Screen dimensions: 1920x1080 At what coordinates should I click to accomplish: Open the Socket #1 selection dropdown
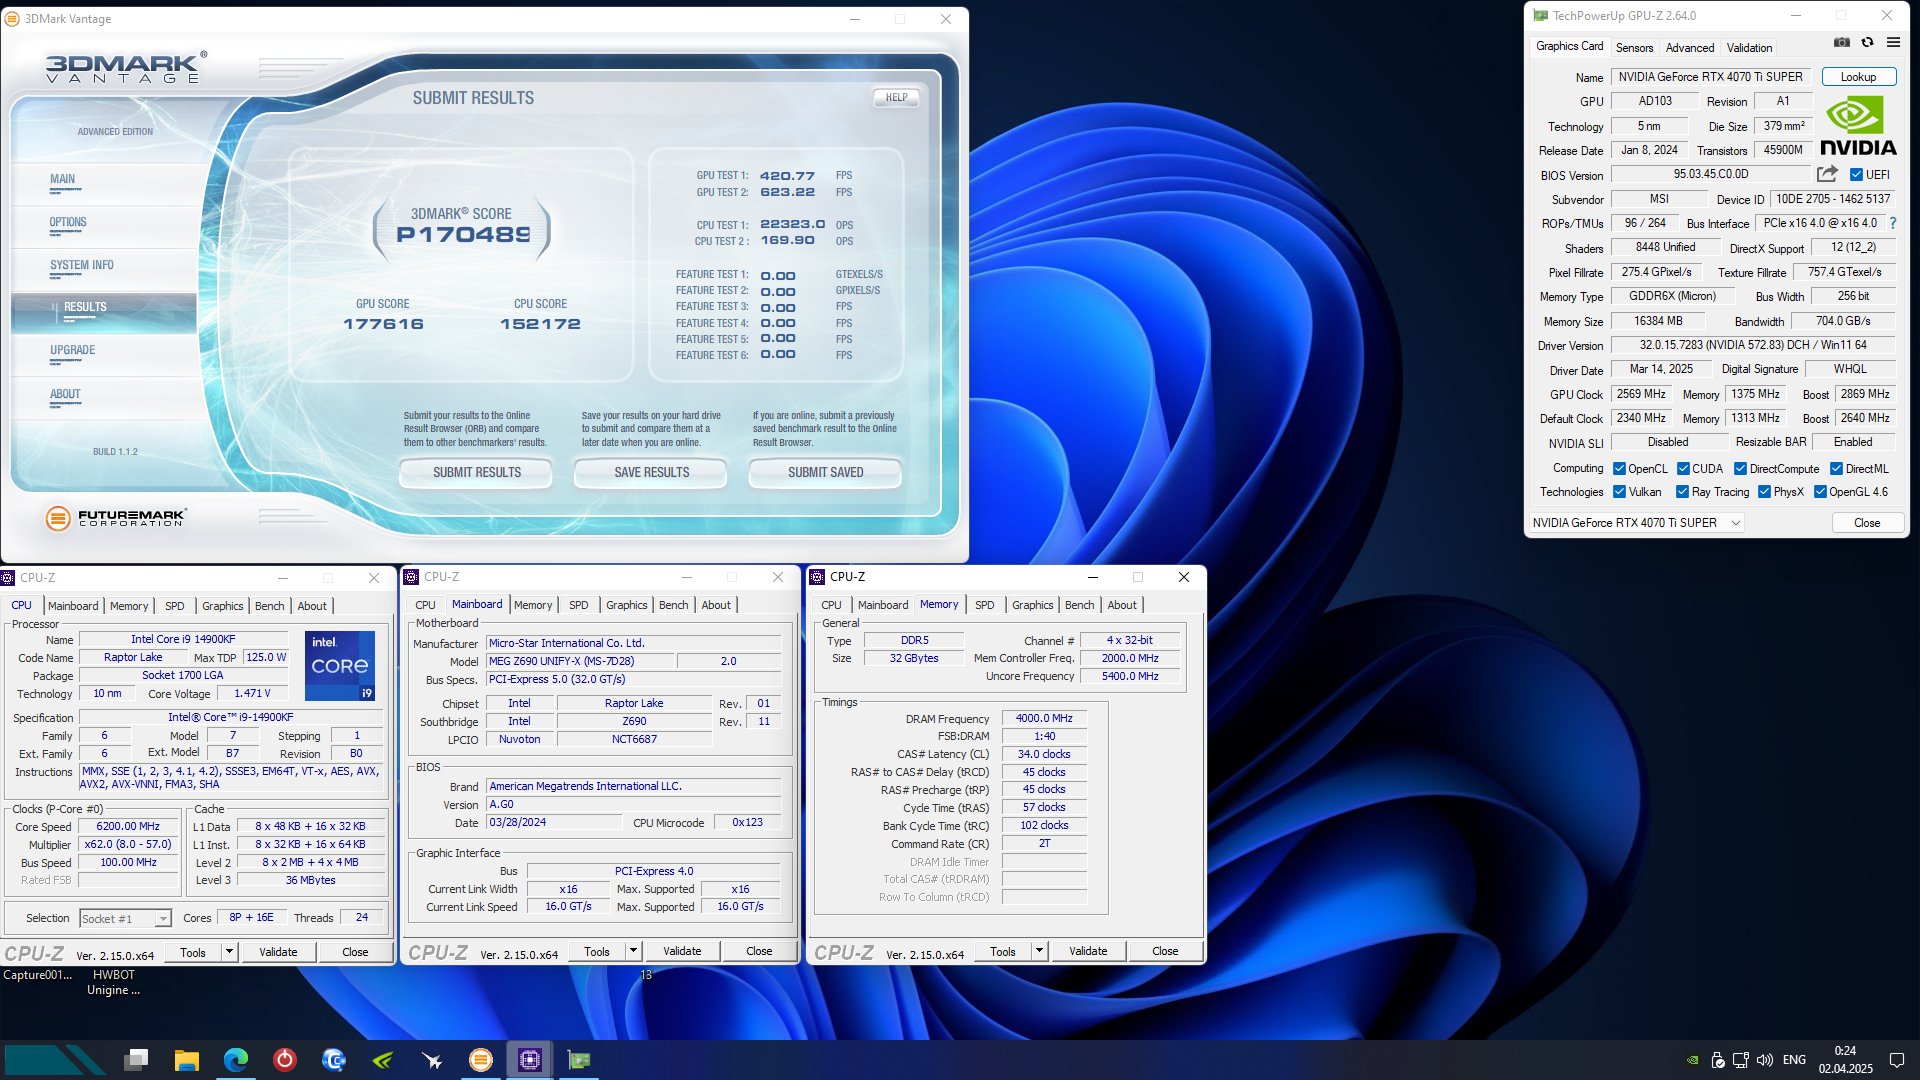point(125,918)
